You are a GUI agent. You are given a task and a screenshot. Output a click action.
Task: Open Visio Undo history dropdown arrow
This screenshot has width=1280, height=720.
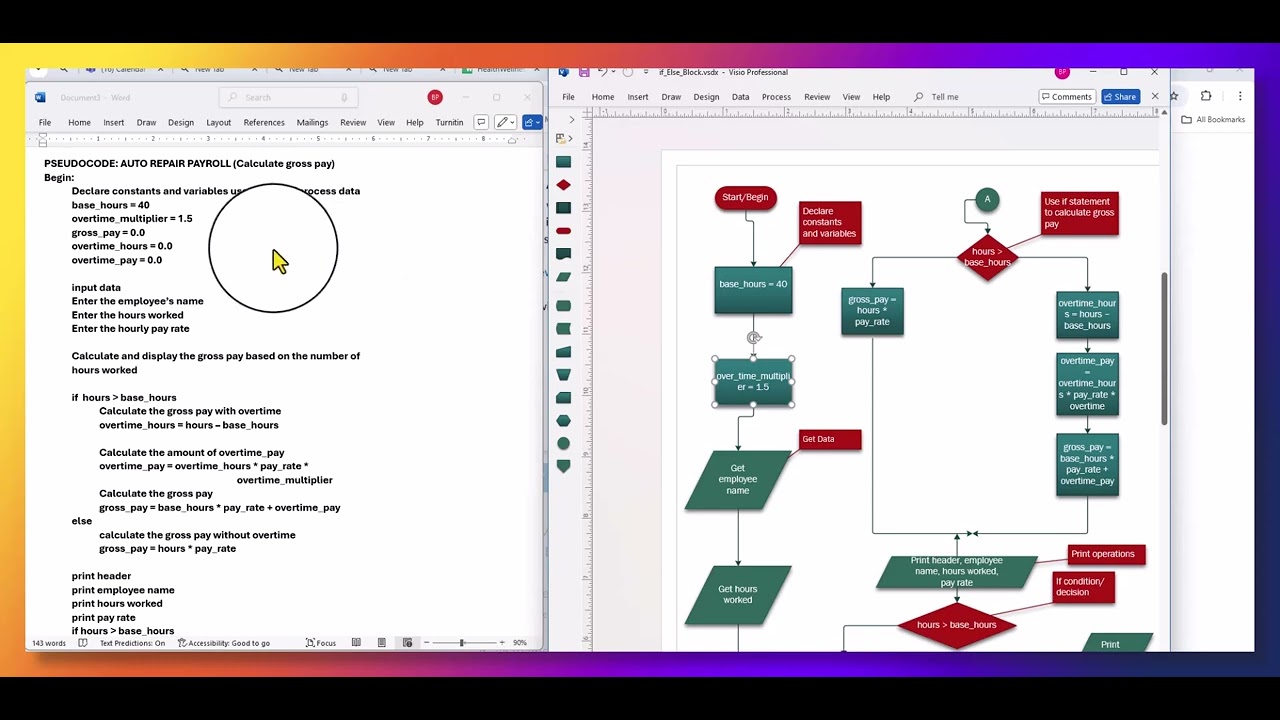point(612,72)
